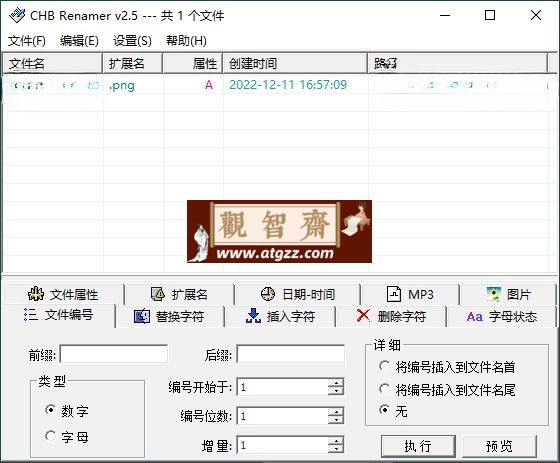Decrease the 编号开始于 value
560x463 pixels.
tap(336, 391)
